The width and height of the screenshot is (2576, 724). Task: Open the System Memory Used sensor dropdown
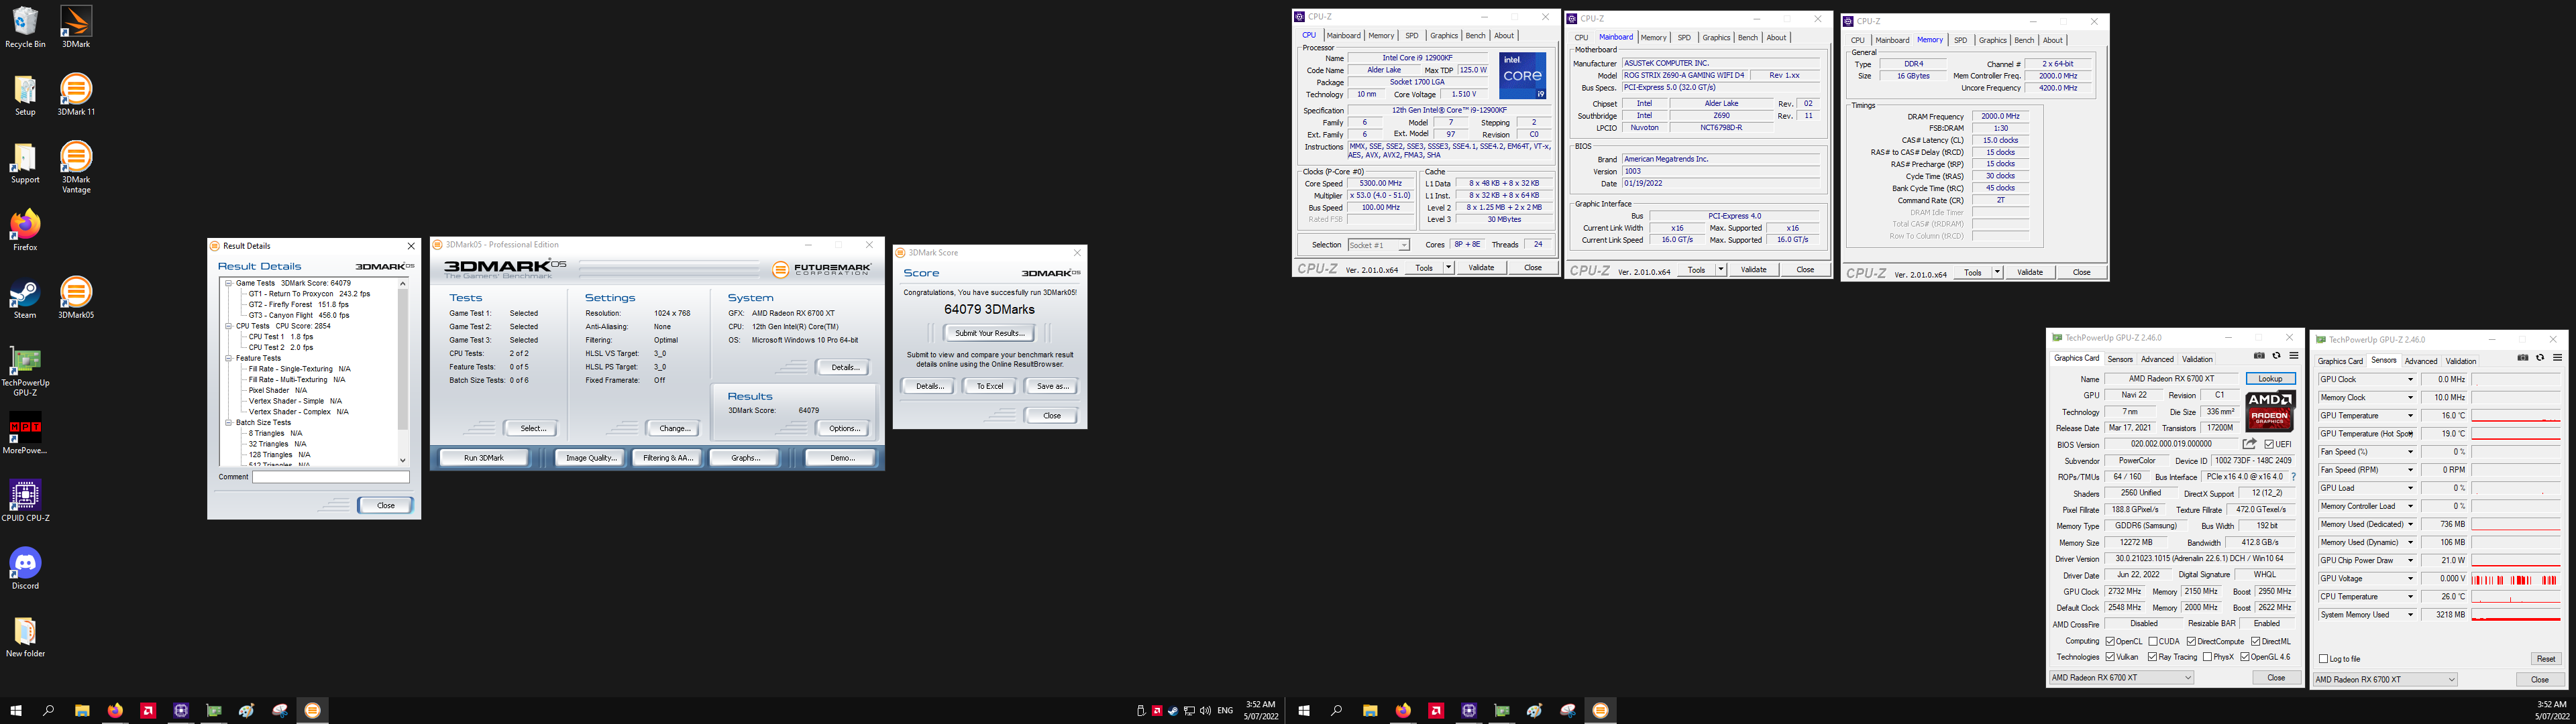coord(2410,615)
